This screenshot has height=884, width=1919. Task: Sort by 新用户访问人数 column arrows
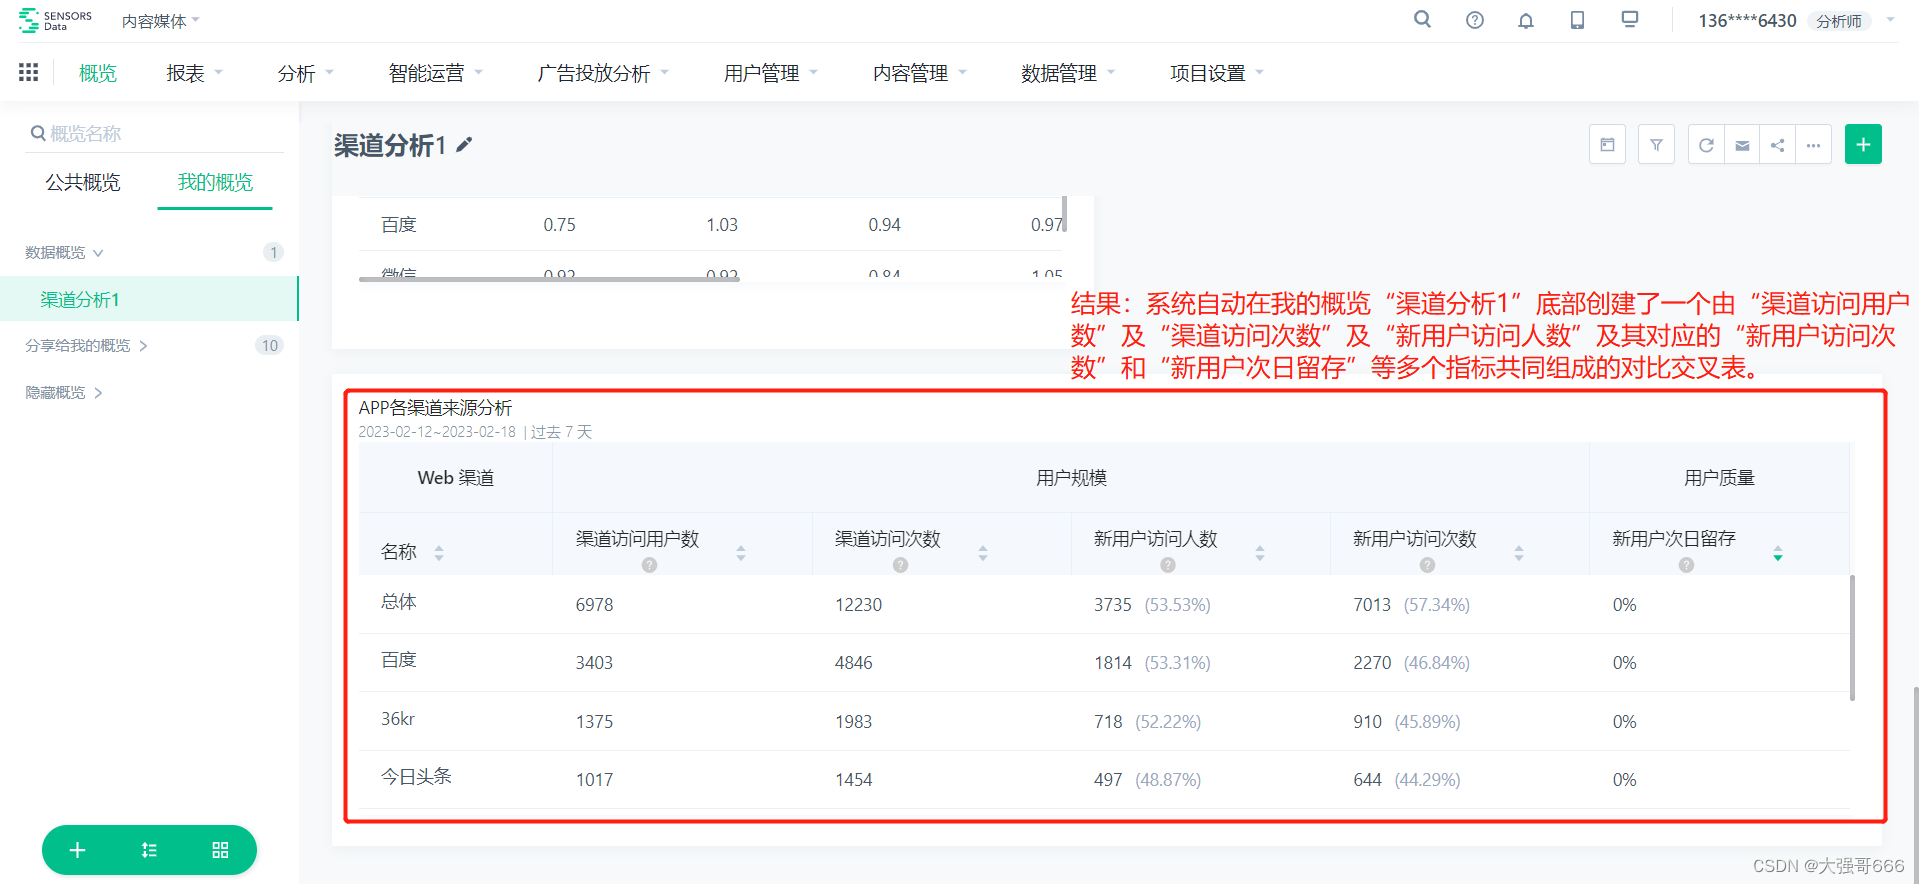tap(1260, 553)
